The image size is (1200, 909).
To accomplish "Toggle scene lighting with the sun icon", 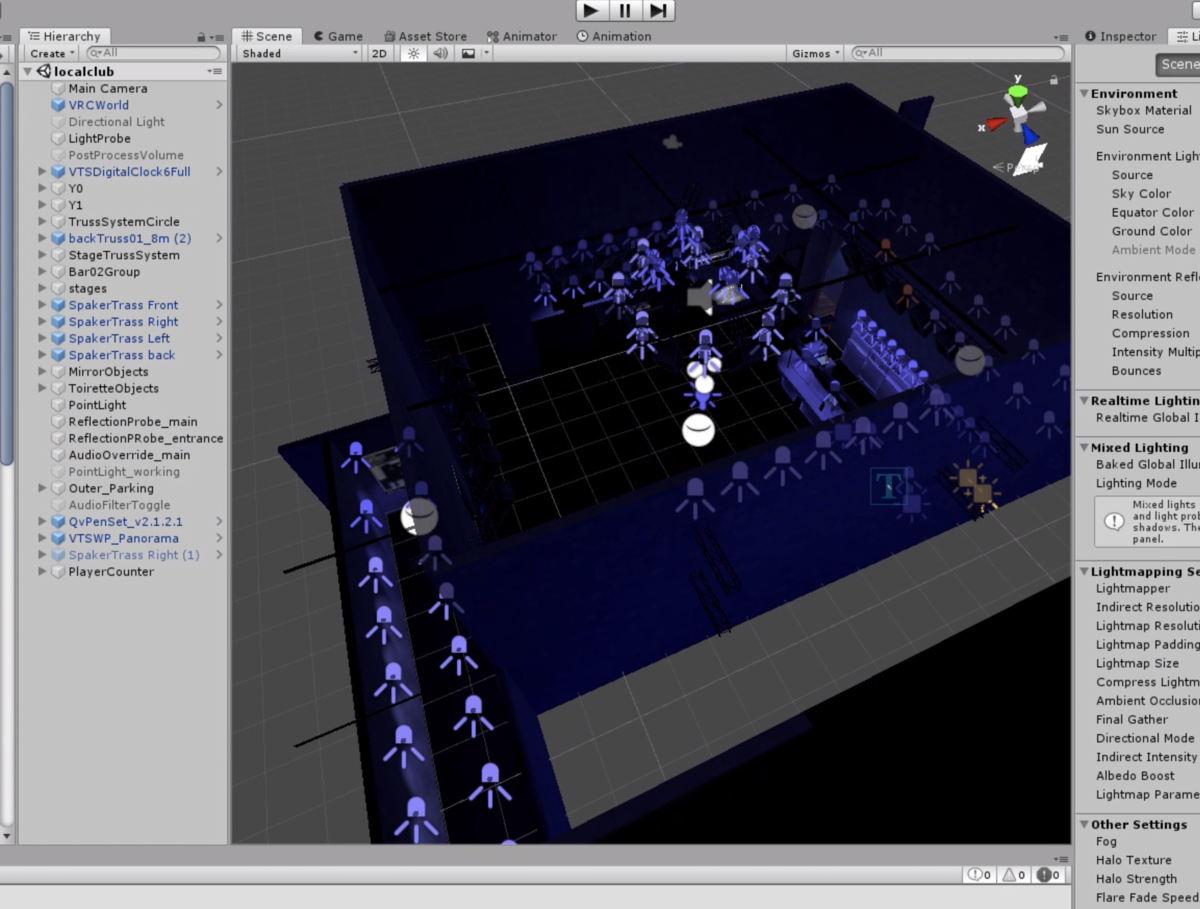I will (x=412, y=53).
